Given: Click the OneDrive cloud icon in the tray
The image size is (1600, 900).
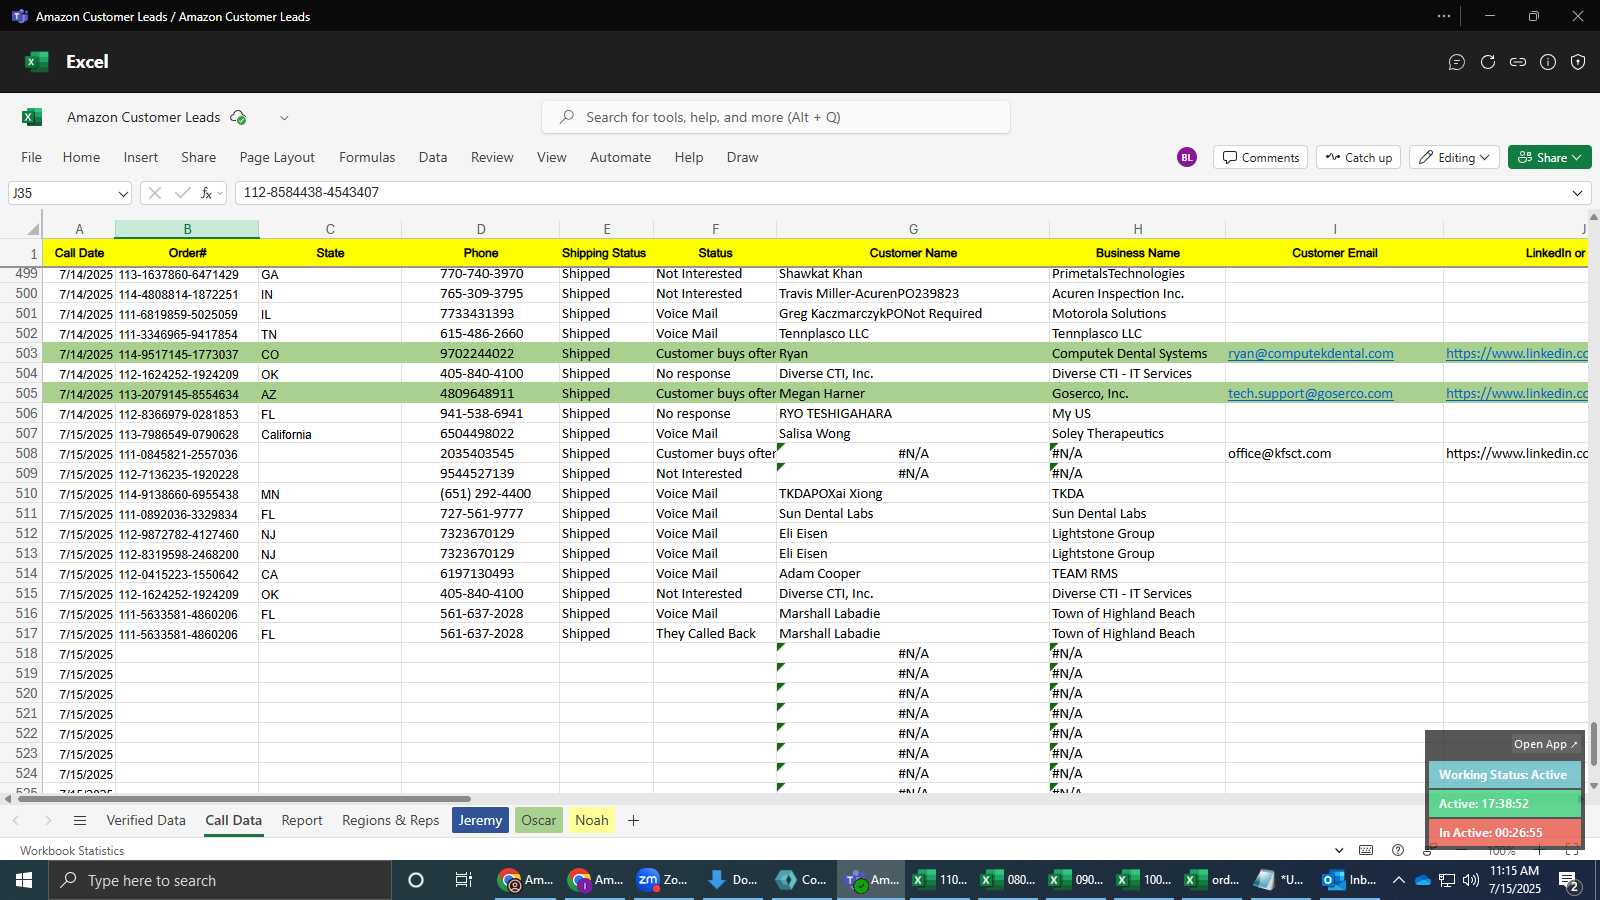Looking at the screenshot, I should click(1422, 880).
